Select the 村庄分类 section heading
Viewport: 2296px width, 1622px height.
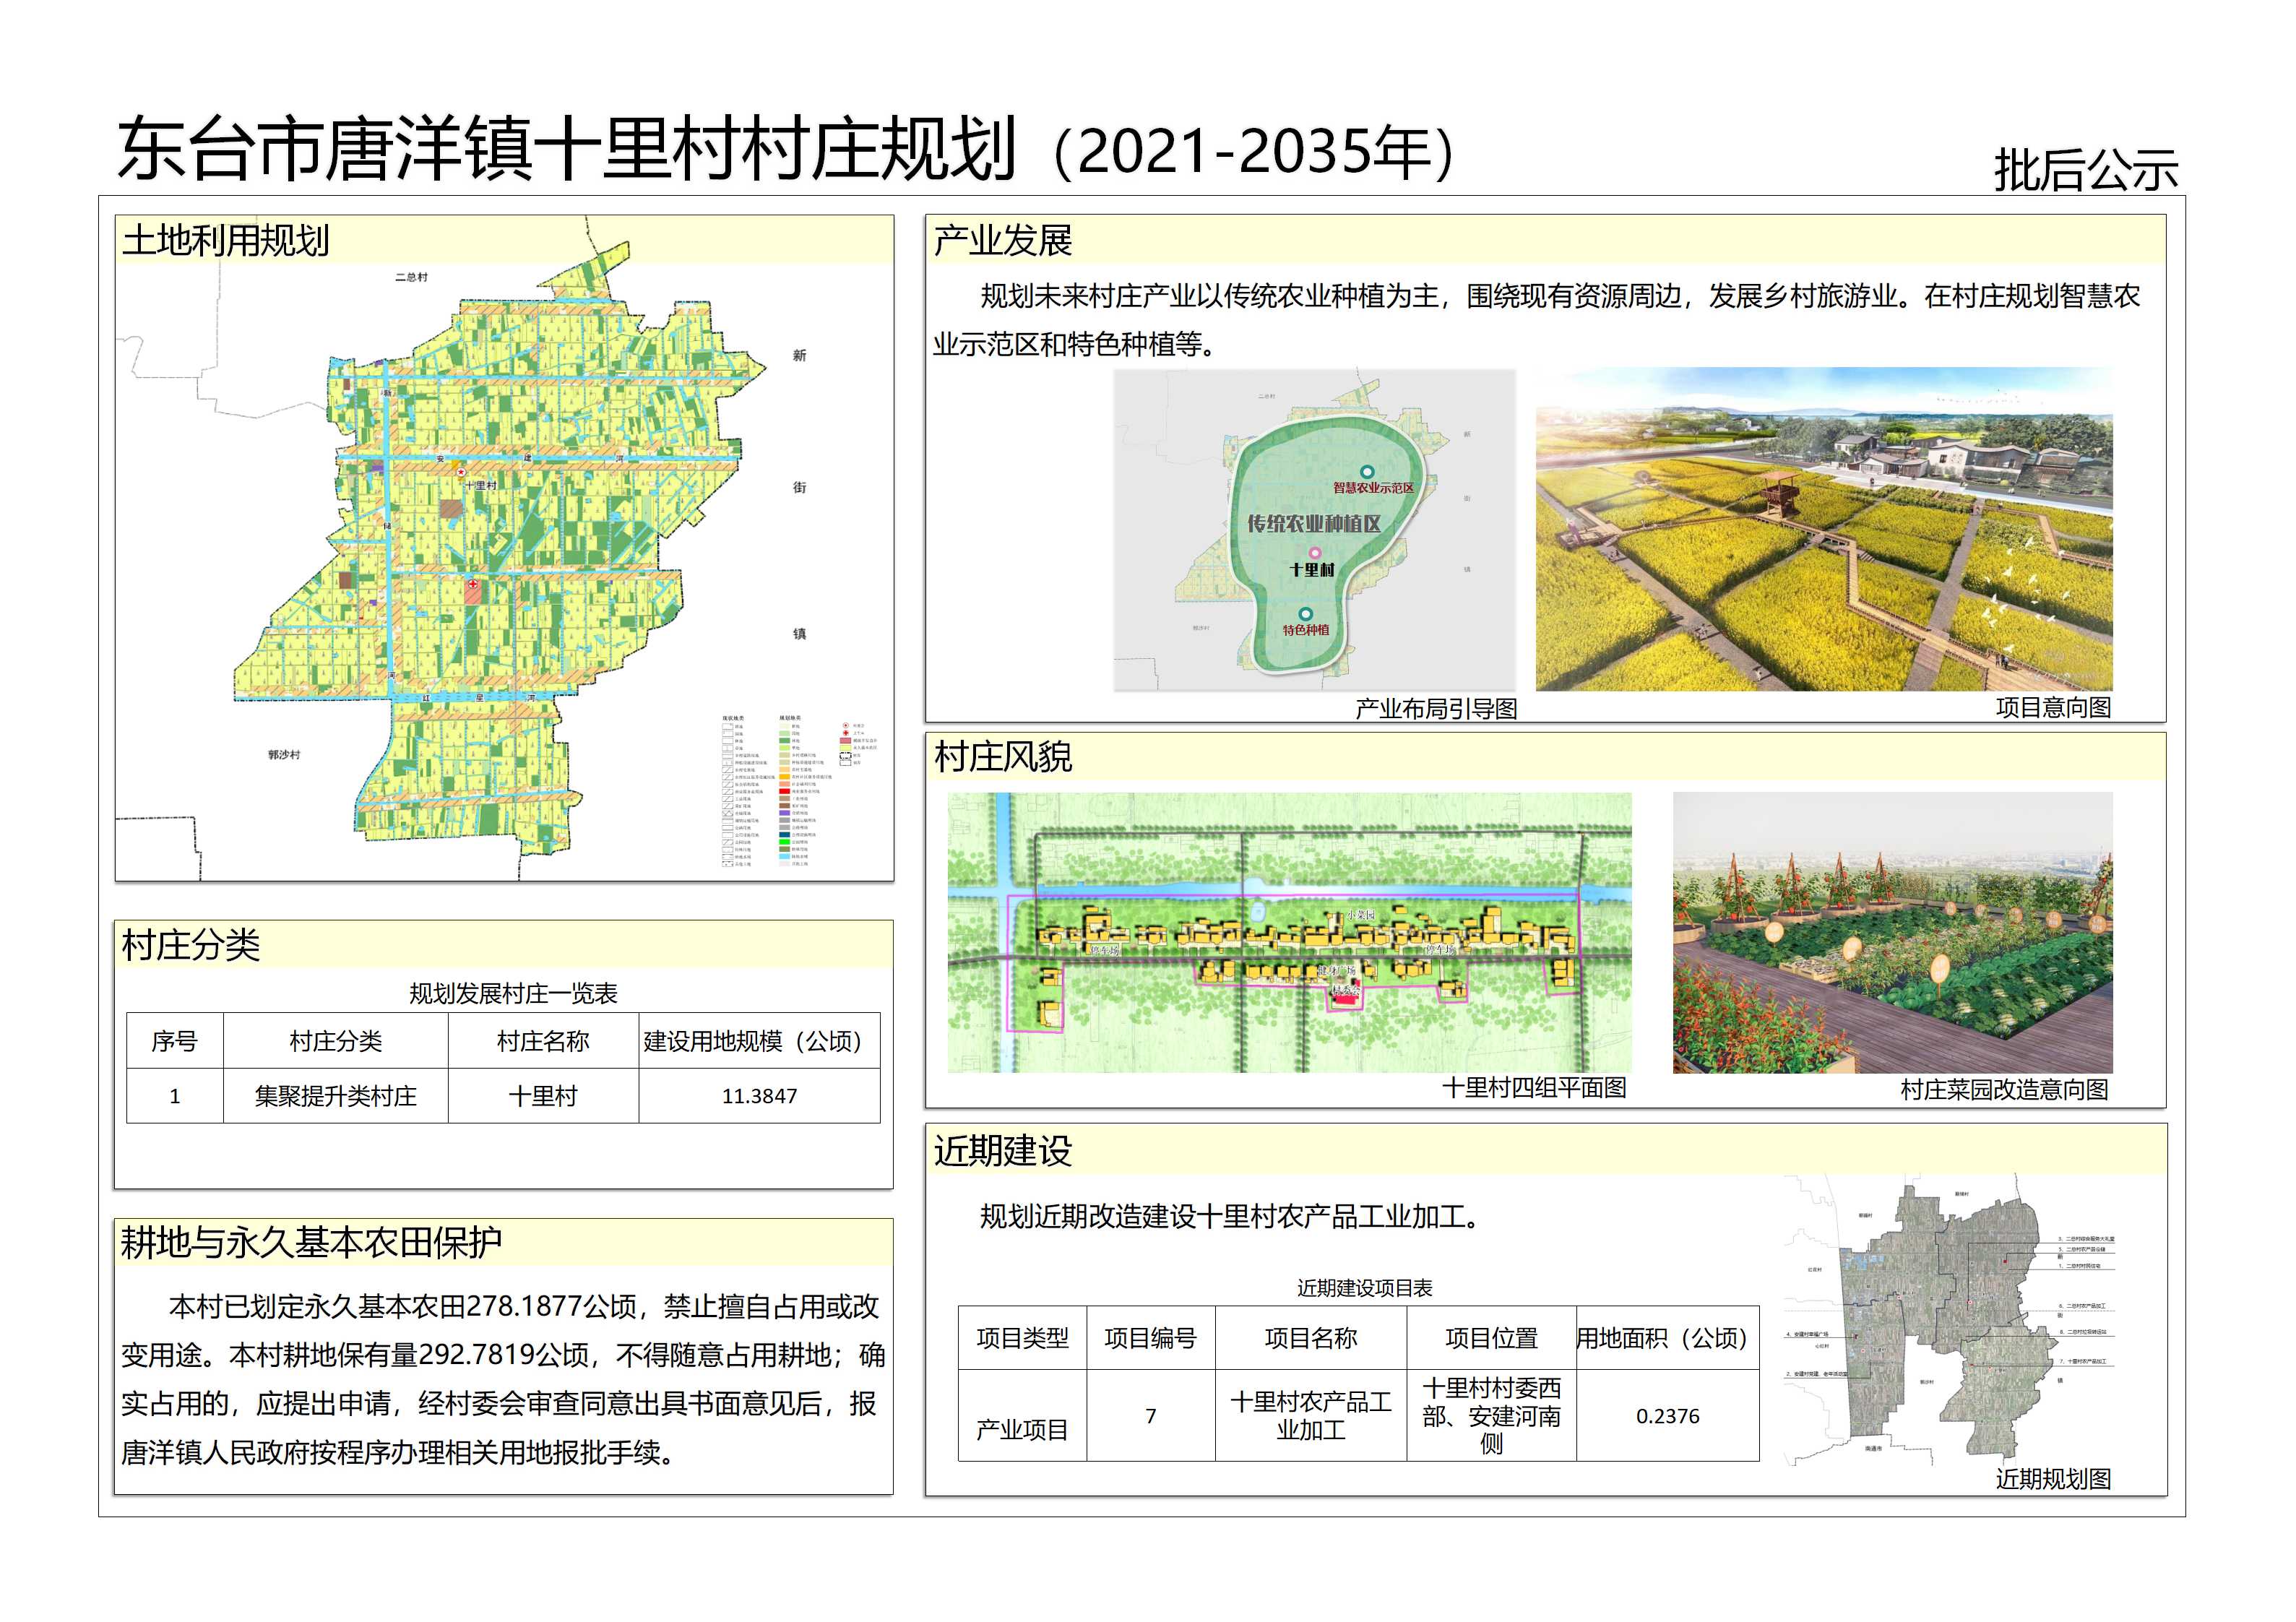[x=190, y=944]
